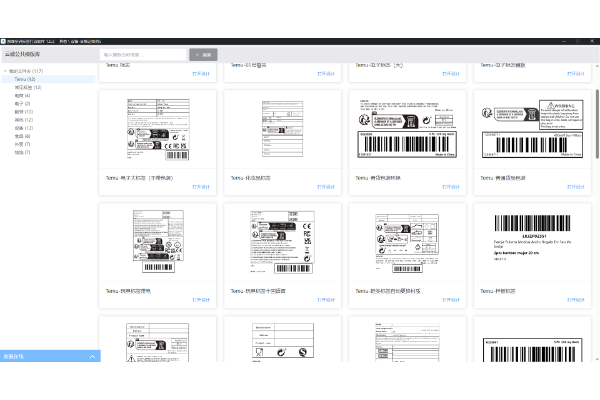Click the gray back button beside search
This screenshot has width=600, height=400.
coord(203,55)
